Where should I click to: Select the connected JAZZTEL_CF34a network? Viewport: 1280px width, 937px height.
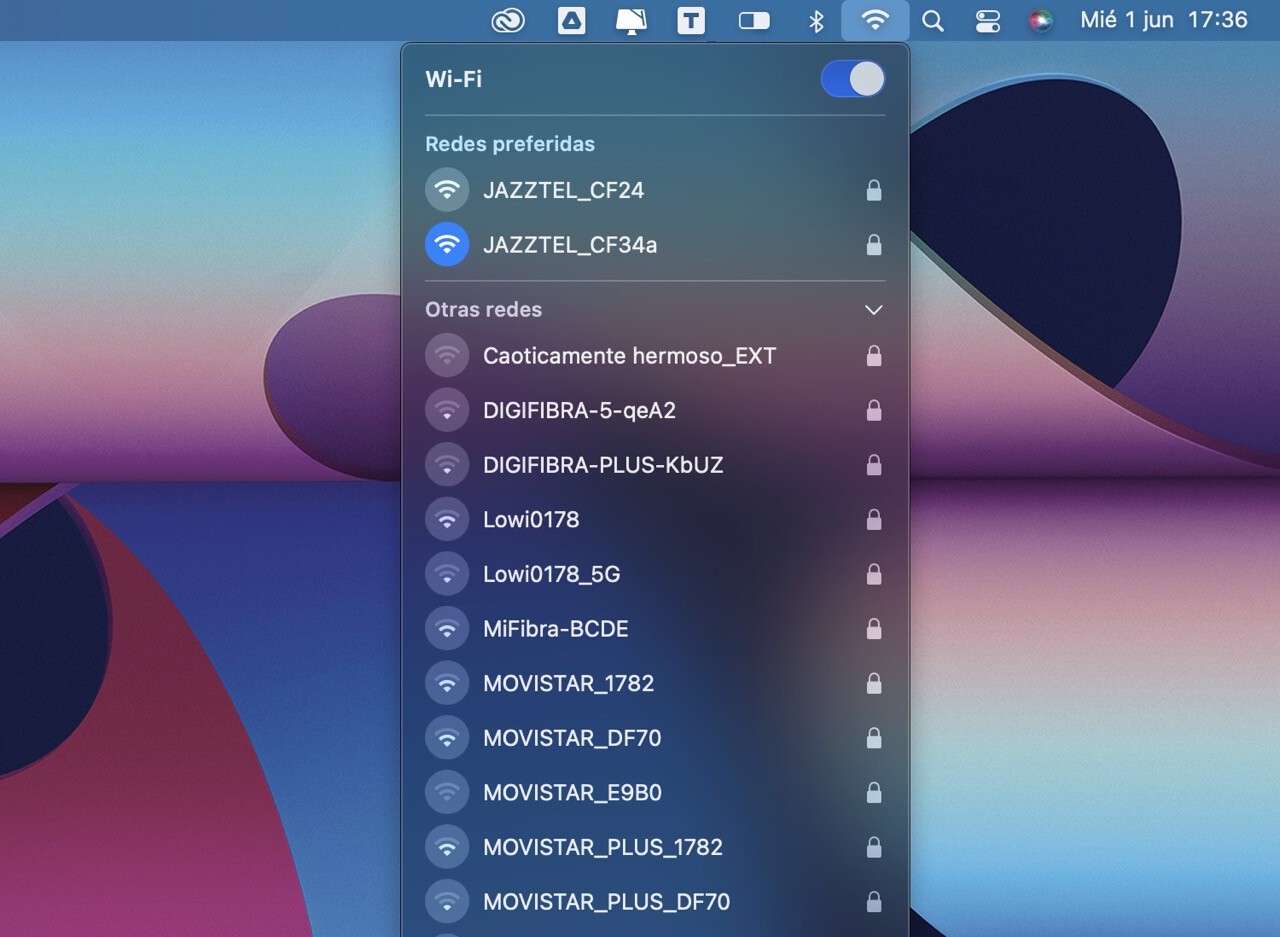coord(570,245)
